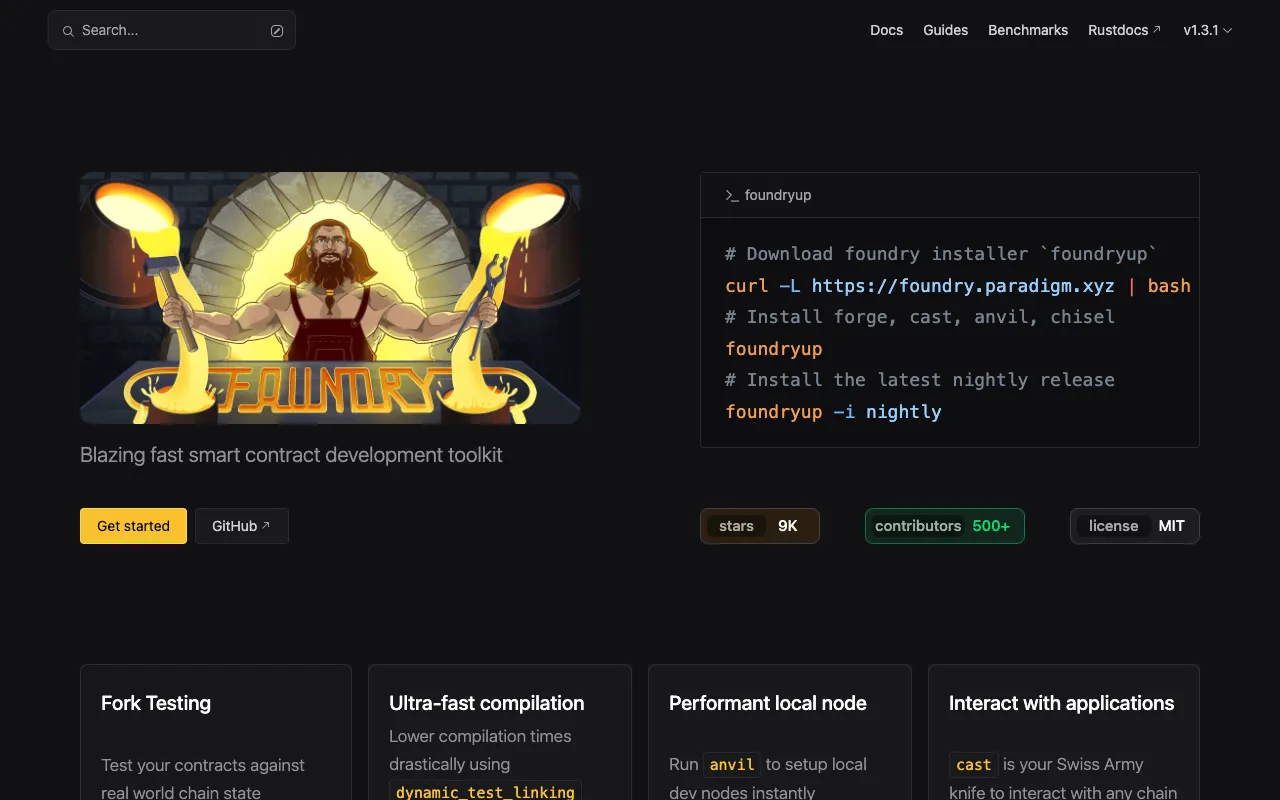
Task: Click the contributors 500+ badge
Action: 944,525
